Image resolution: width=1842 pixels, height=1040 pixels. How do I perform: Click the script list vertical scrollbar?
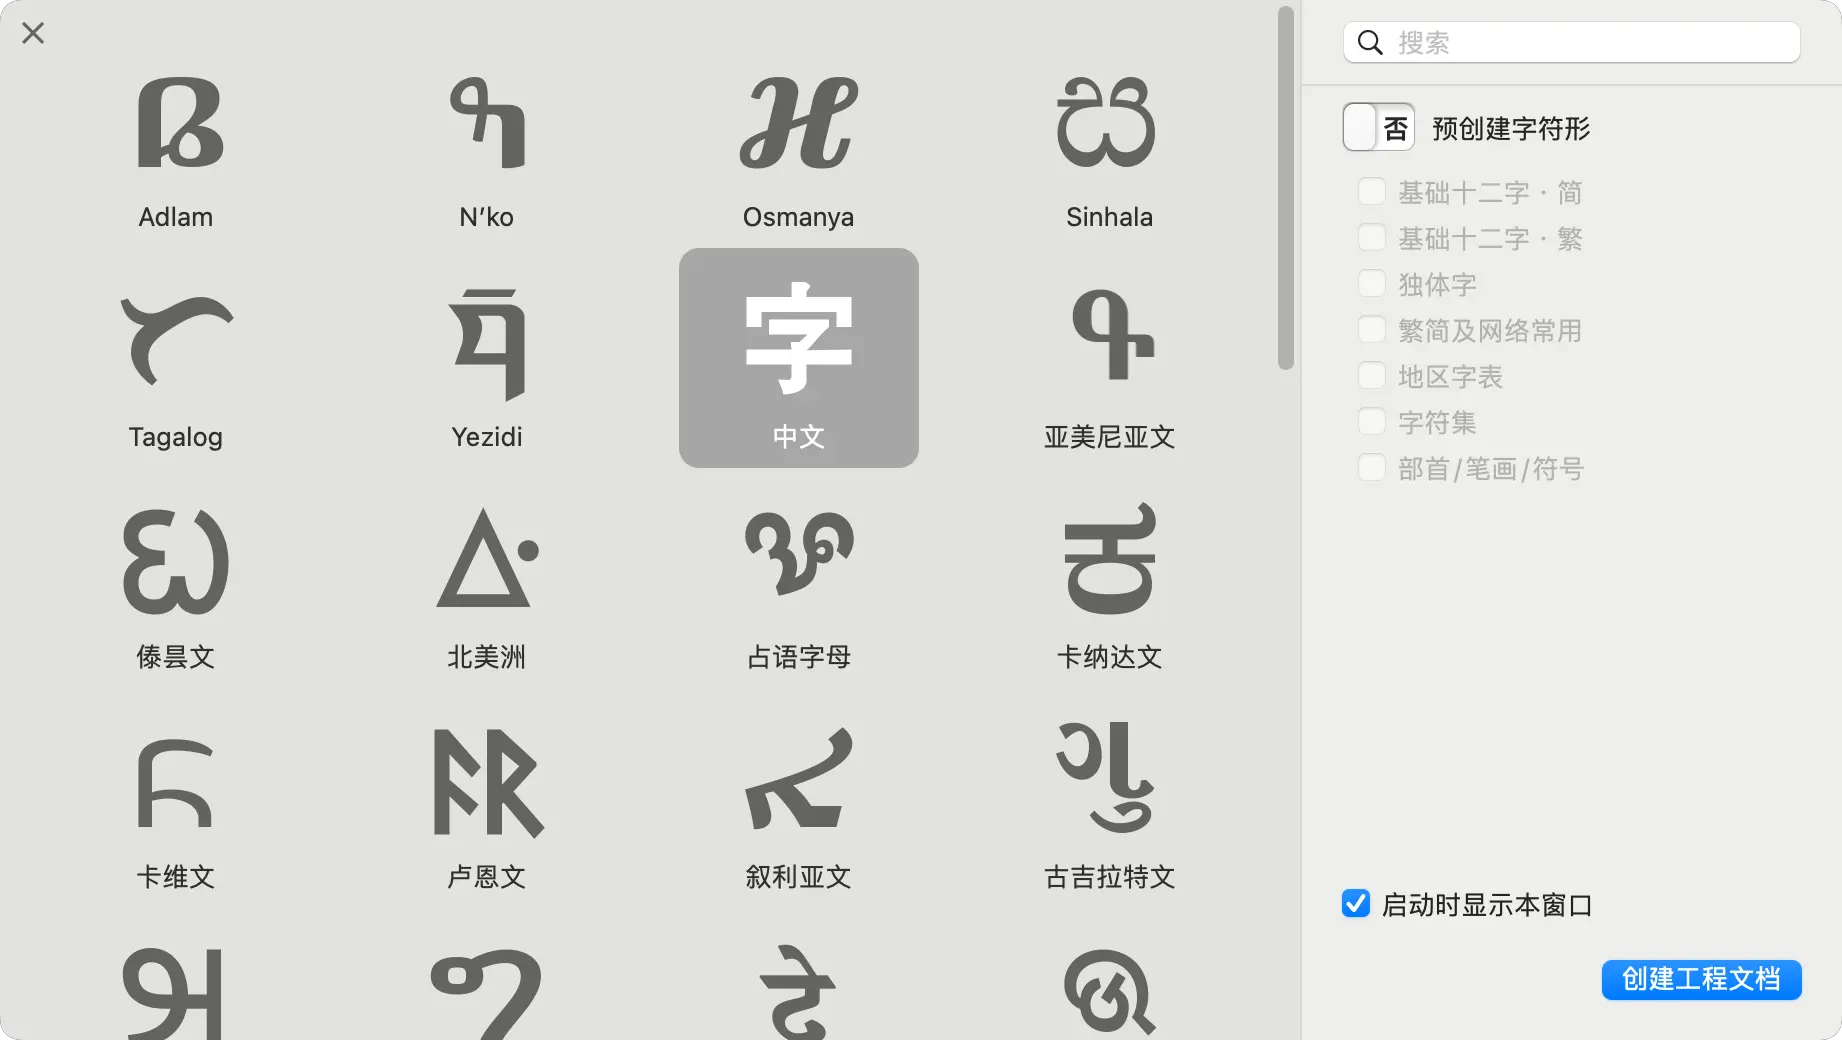click(x=1286, y=190)
